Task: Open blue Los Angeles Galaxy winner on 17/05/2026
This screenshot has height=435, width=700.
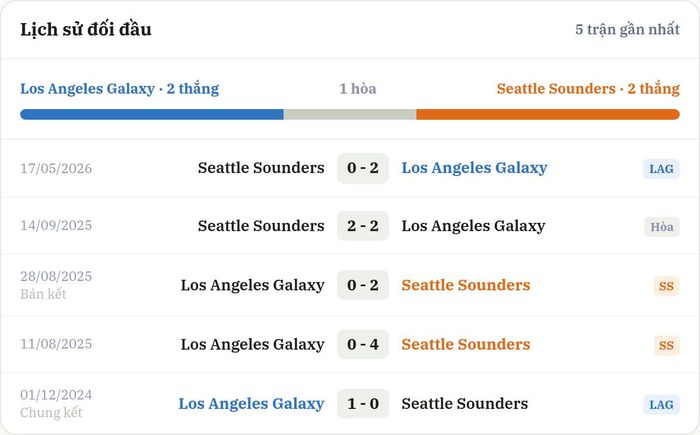Action: (474, 168)
